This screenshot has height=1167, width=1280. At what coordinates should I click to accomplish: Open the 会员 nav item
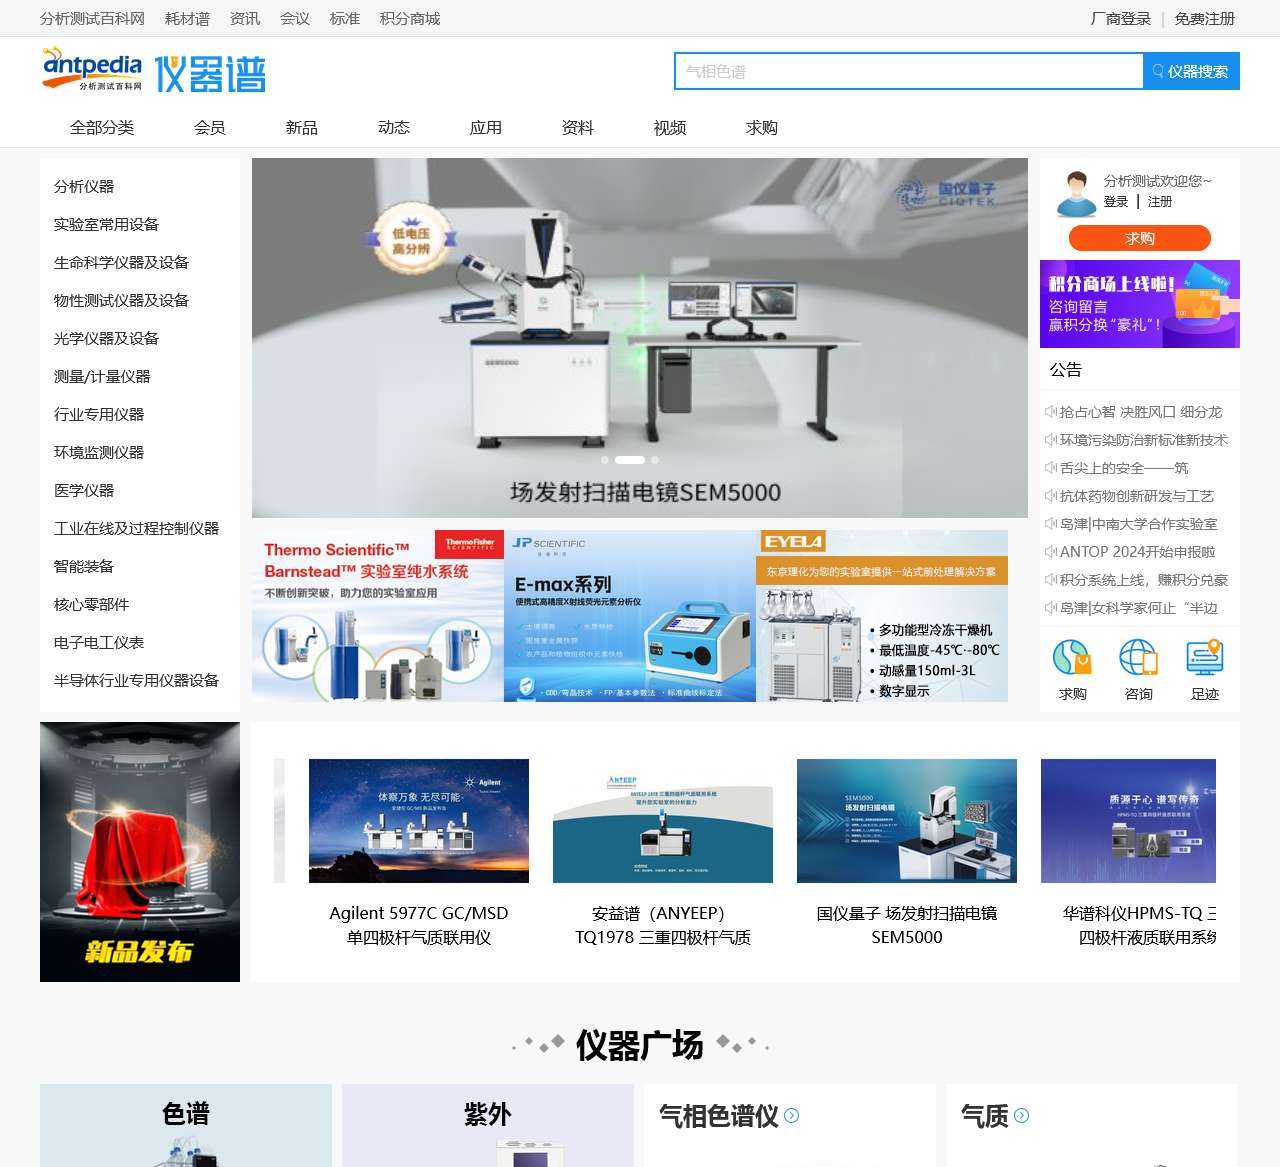pos(210,128)
